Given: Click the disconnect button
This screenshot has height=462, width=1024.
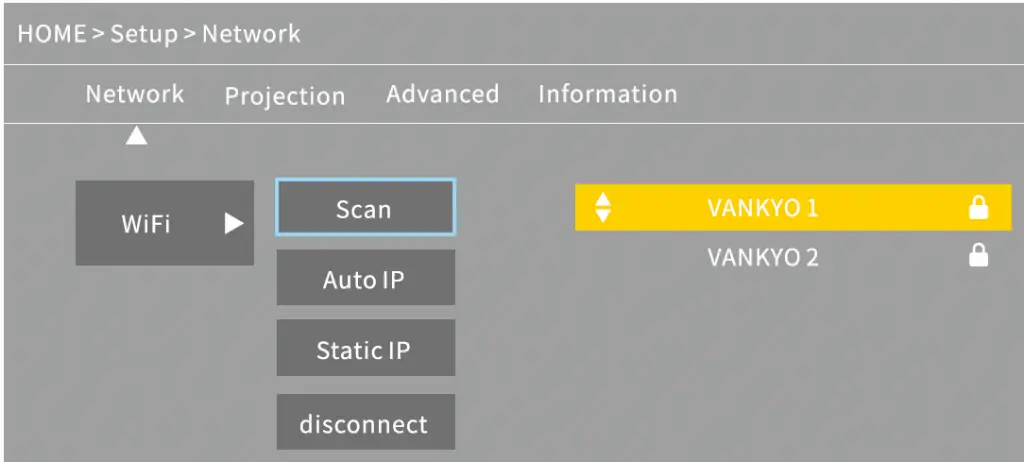Looking at the screenshot, I should point(365,423).
